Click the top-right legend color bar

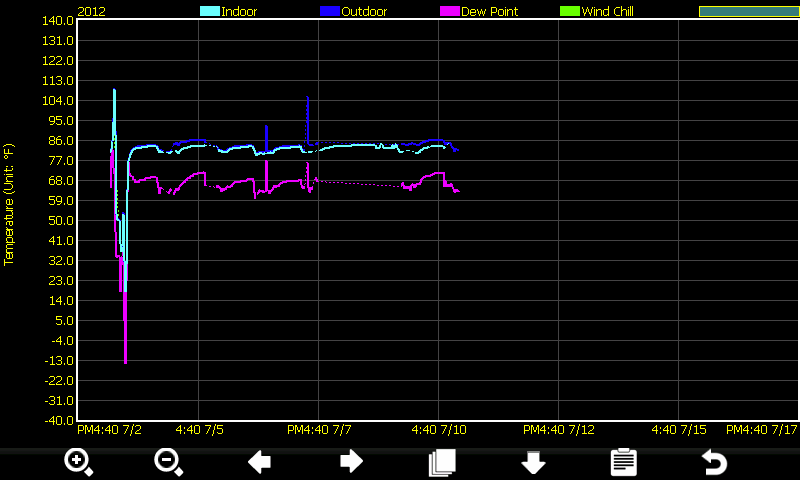[x=747, y=12]
